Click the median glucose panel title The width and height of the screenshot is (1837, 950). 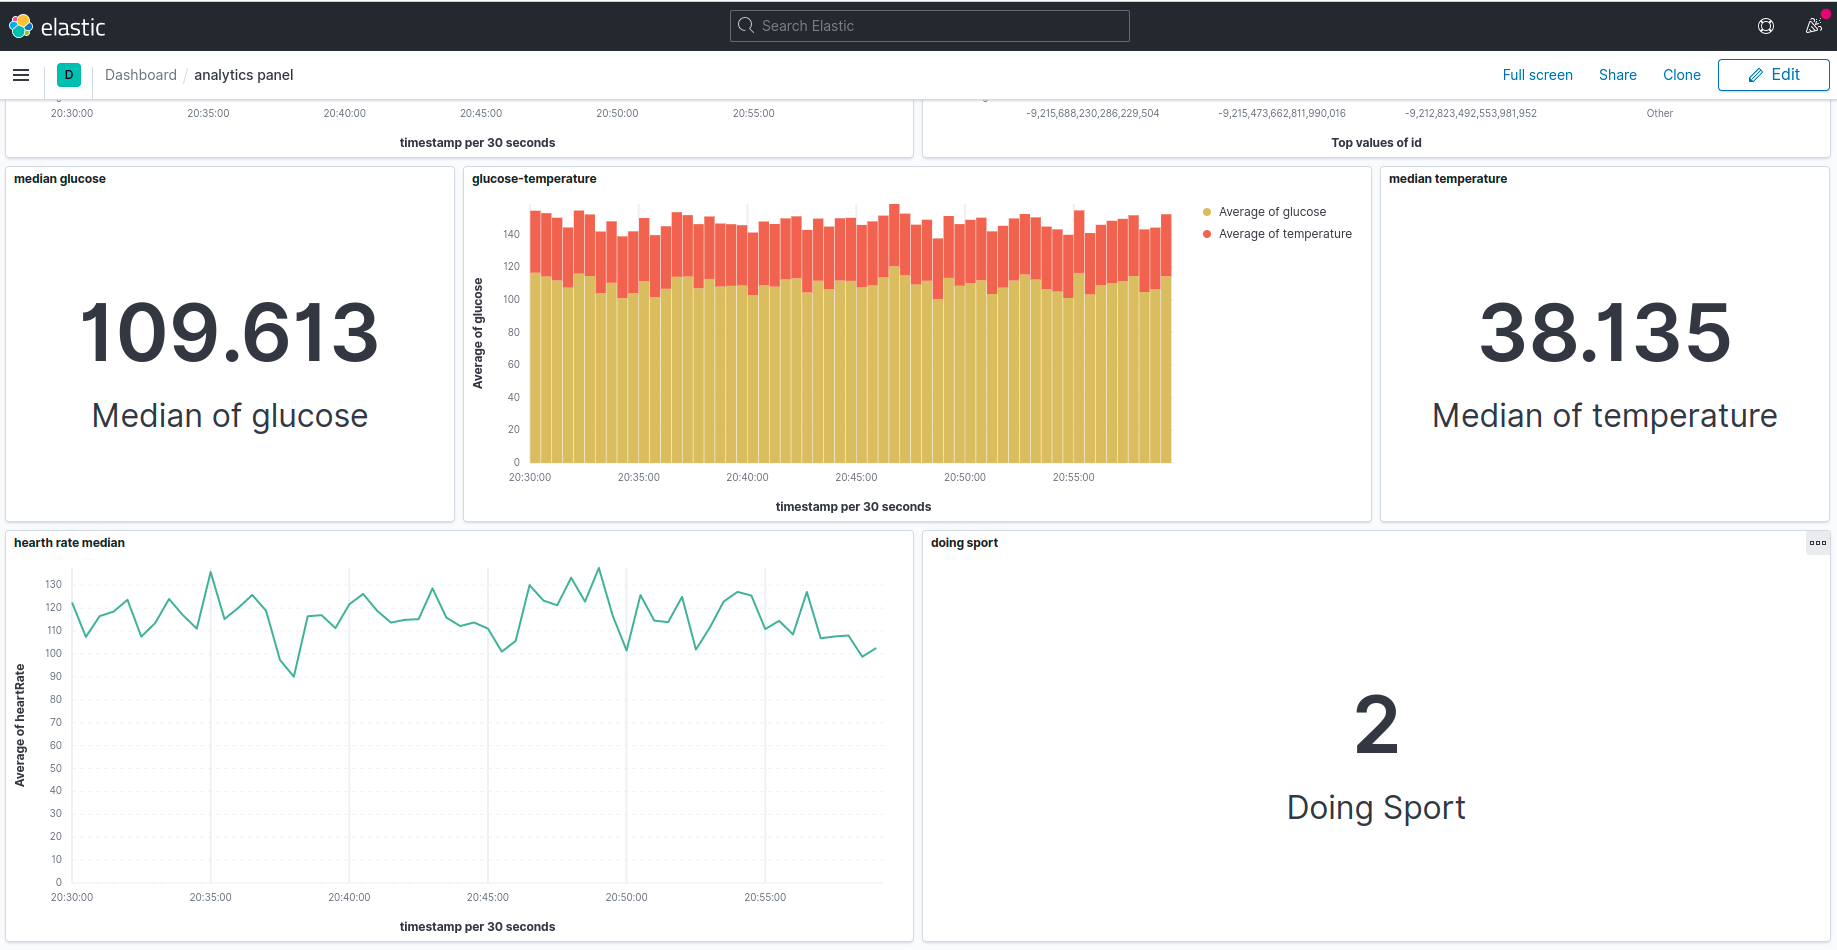point(60,179)
